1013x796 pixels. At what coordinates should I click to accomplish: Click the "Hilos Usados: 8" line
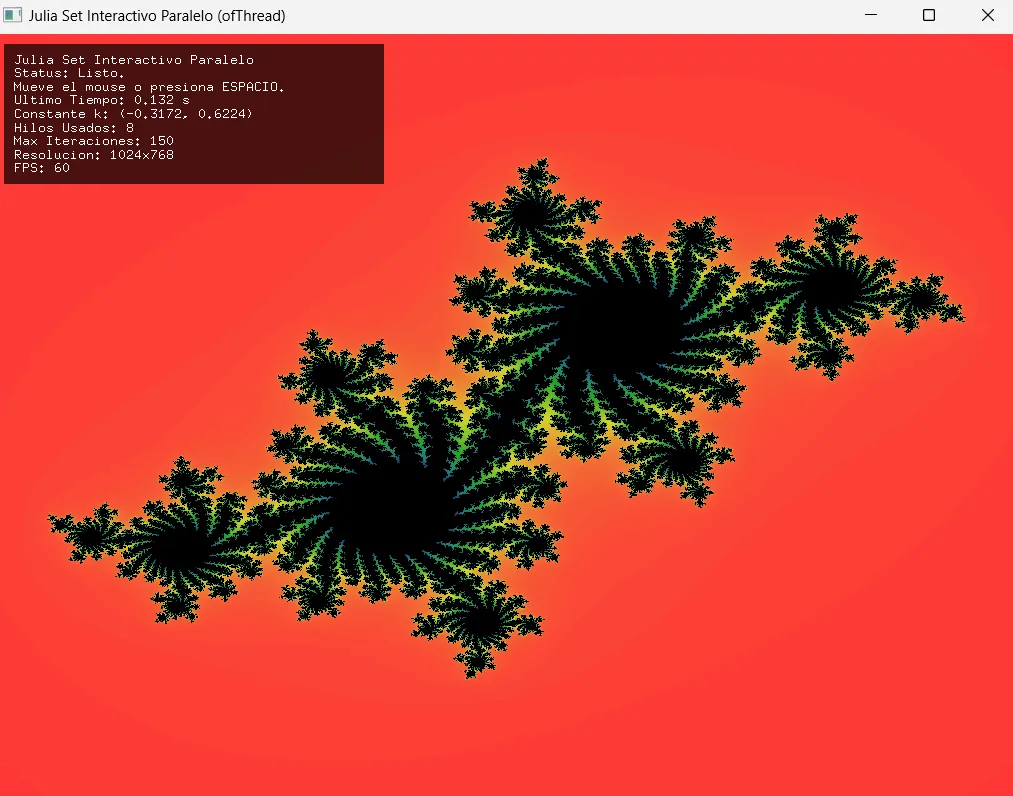(73, 127)
